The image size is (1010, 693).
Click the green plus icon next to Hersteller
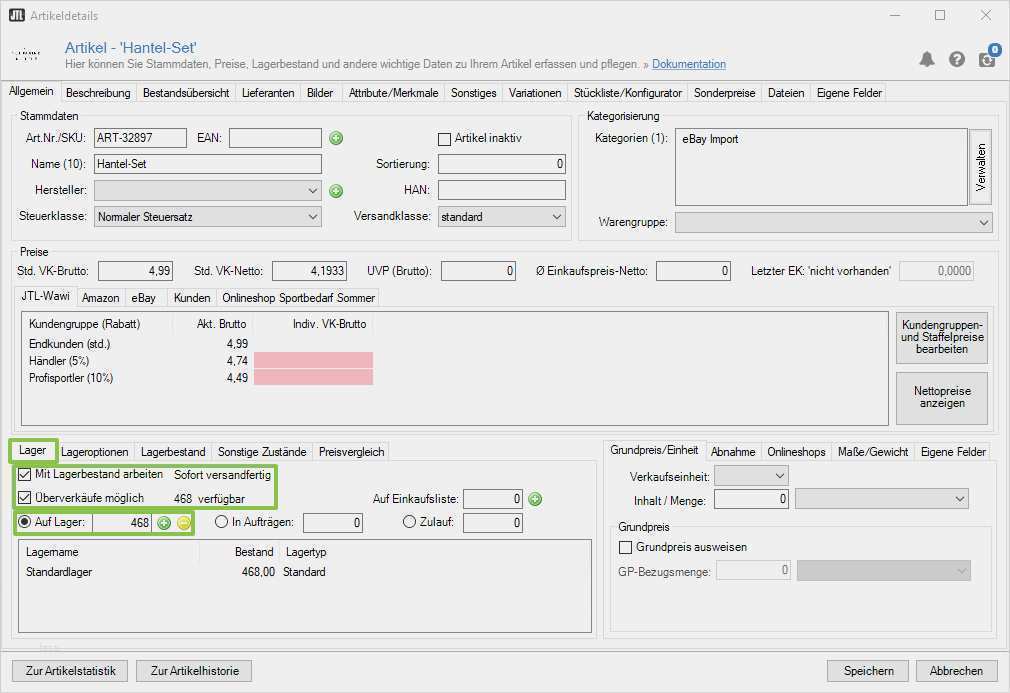(336, 191)
